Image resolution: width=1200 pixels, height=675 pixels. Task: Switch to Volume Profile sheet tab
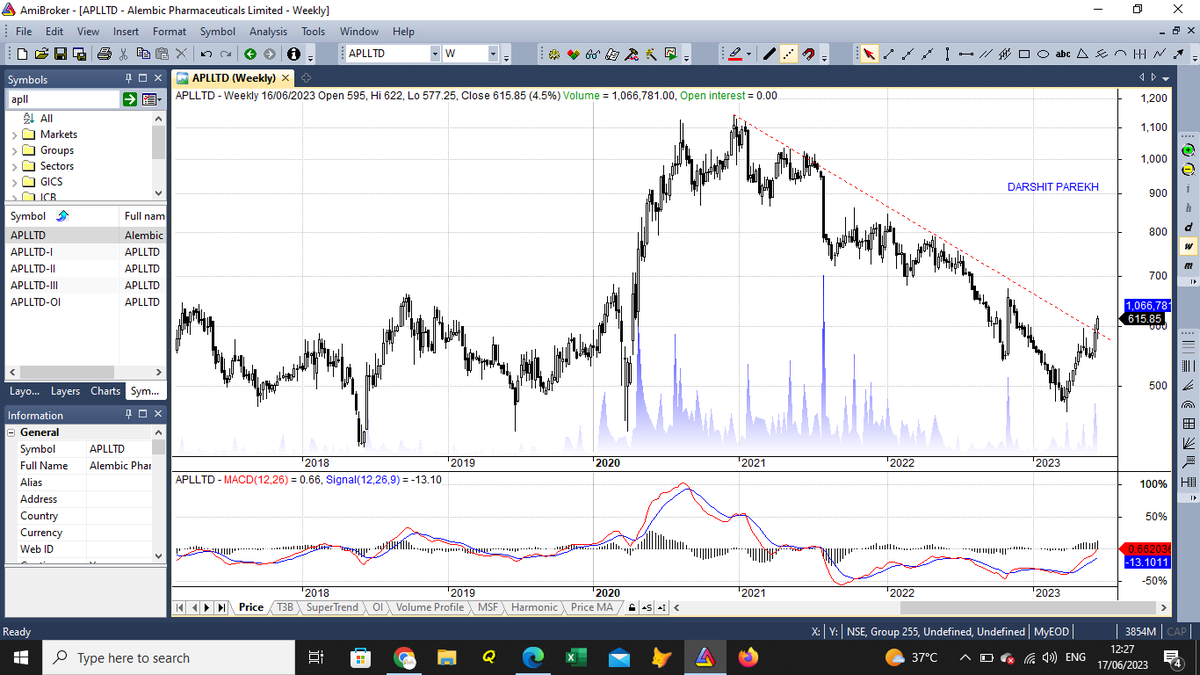432,607
